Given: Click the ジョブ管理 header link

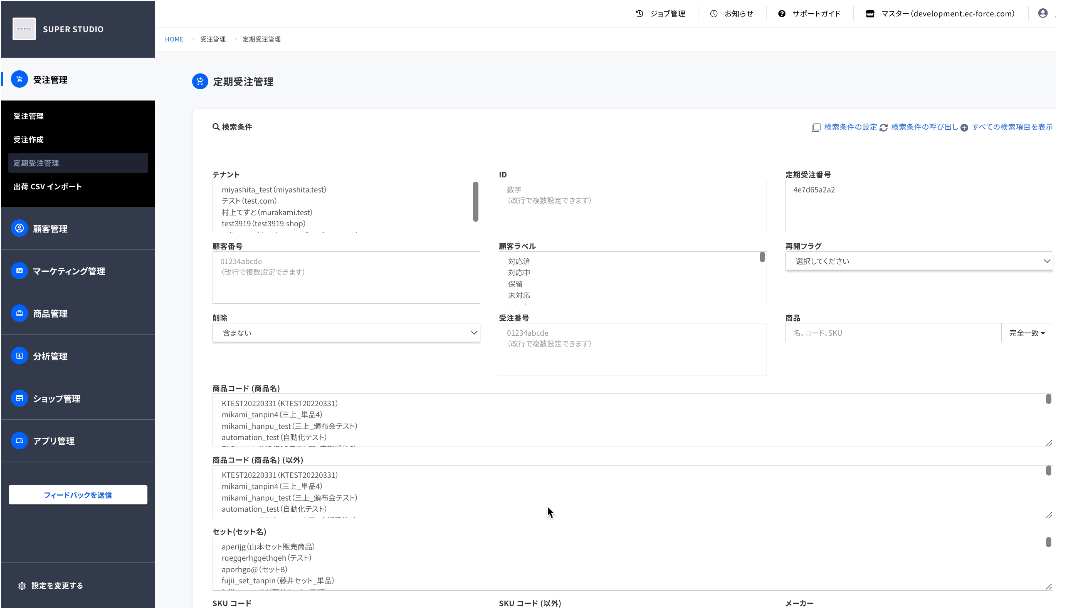Looking at the screenshot, I should [668, 13].
